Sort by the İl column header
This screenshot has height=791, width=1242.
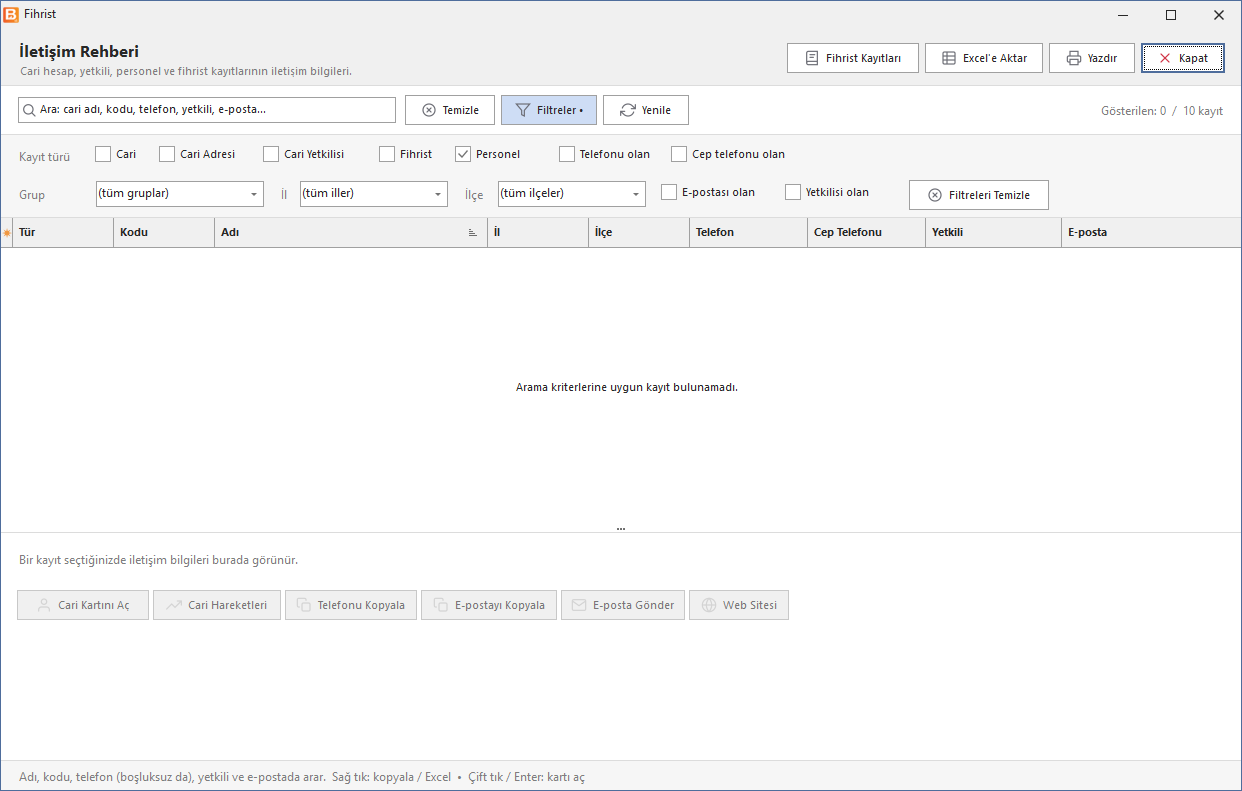coord(538,232)
